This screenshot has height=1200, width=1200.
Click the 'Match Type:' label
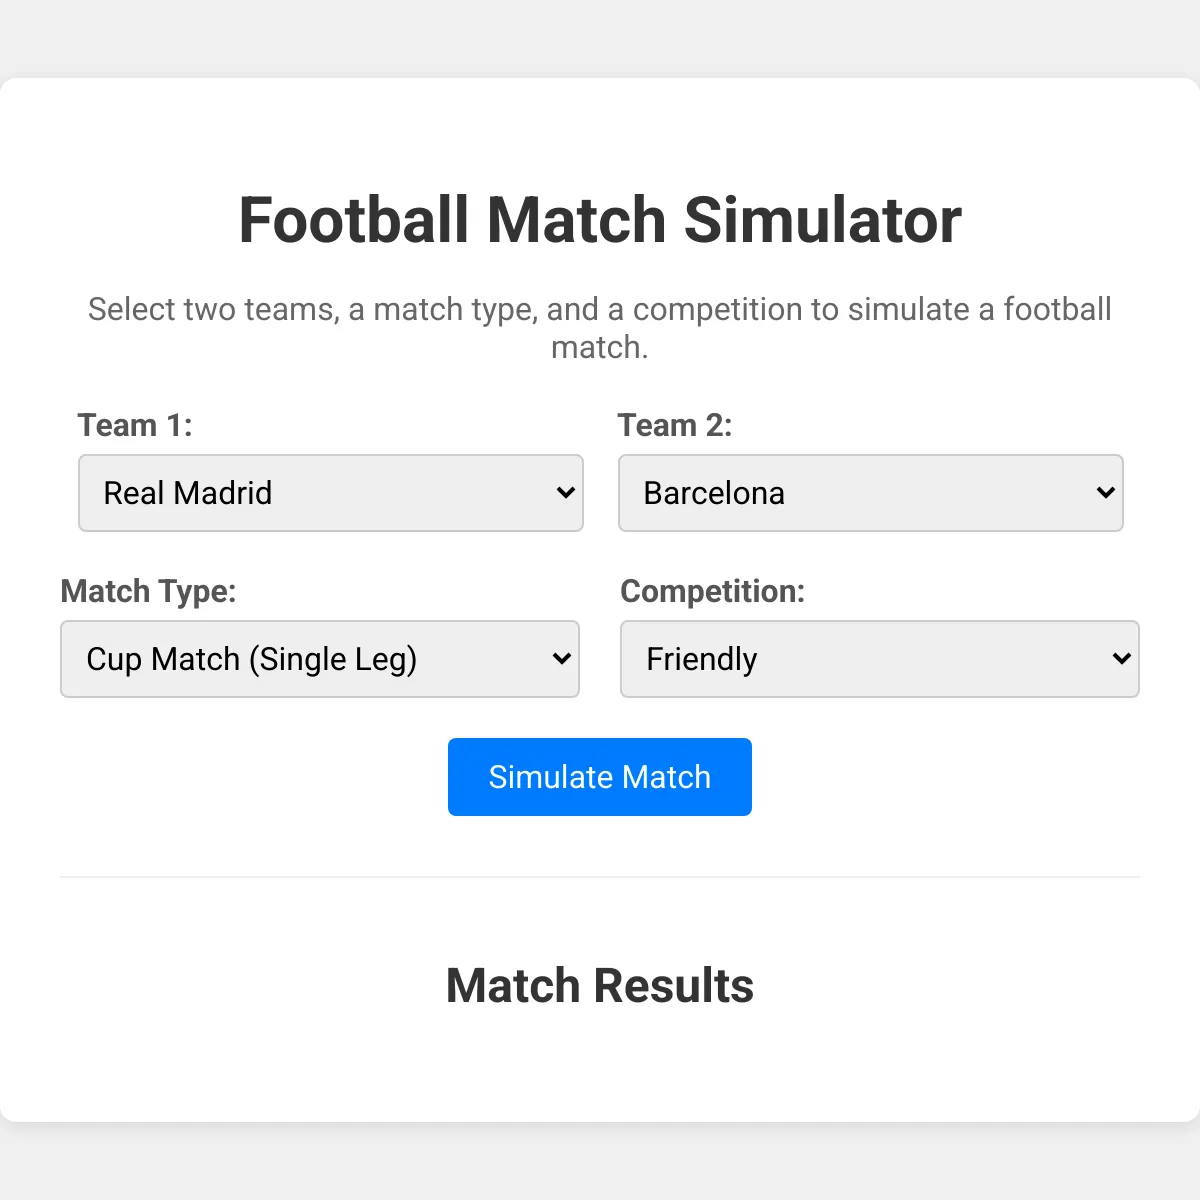[x=148, y=591]
